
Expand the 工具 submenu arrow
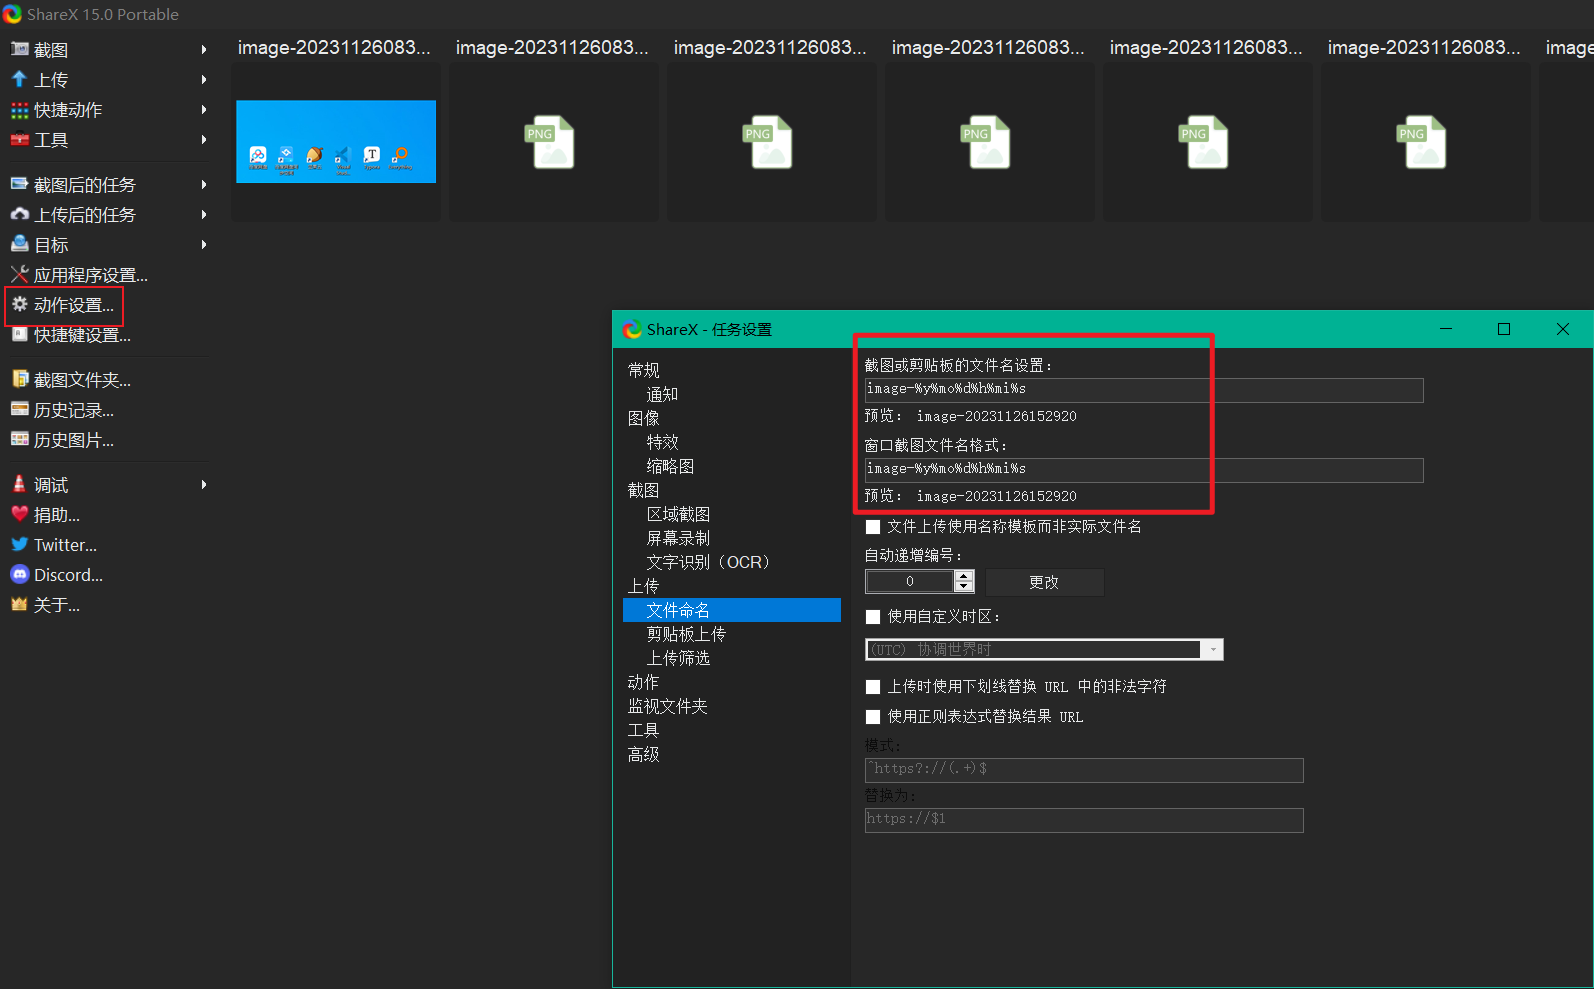(204, 139)
